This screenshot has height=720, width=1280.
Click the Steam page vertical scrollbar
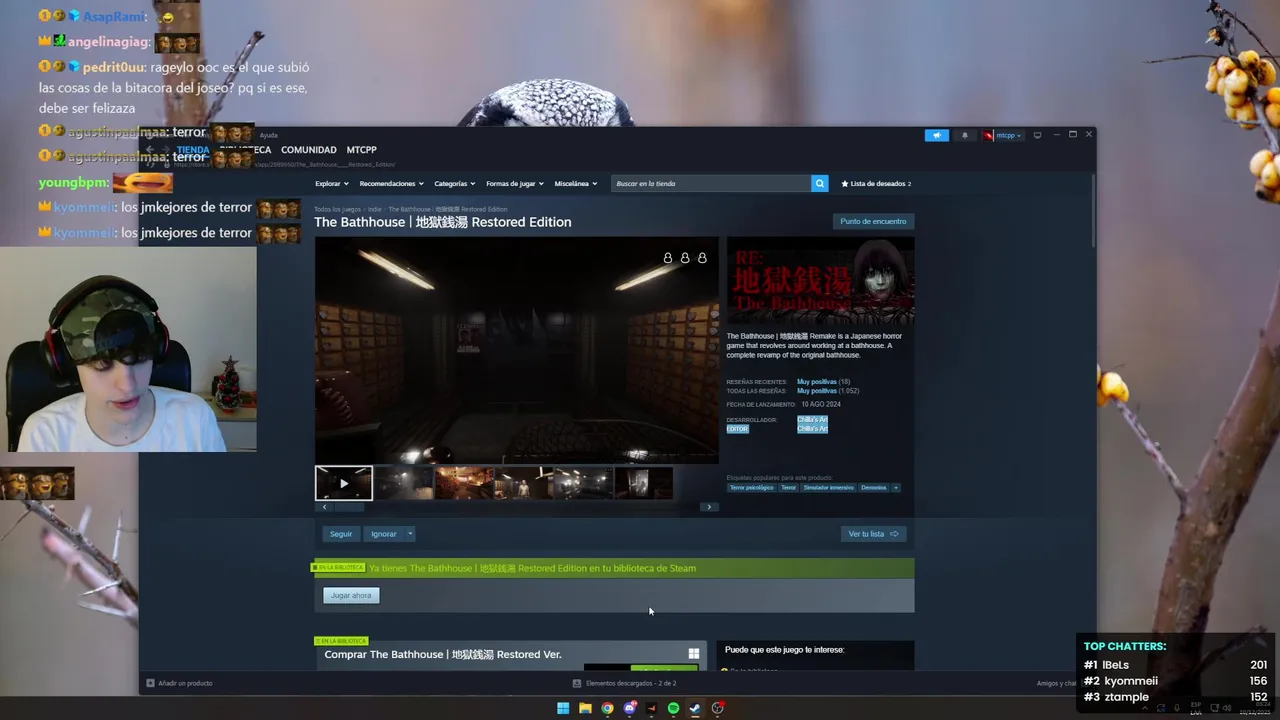point(1093,210)
